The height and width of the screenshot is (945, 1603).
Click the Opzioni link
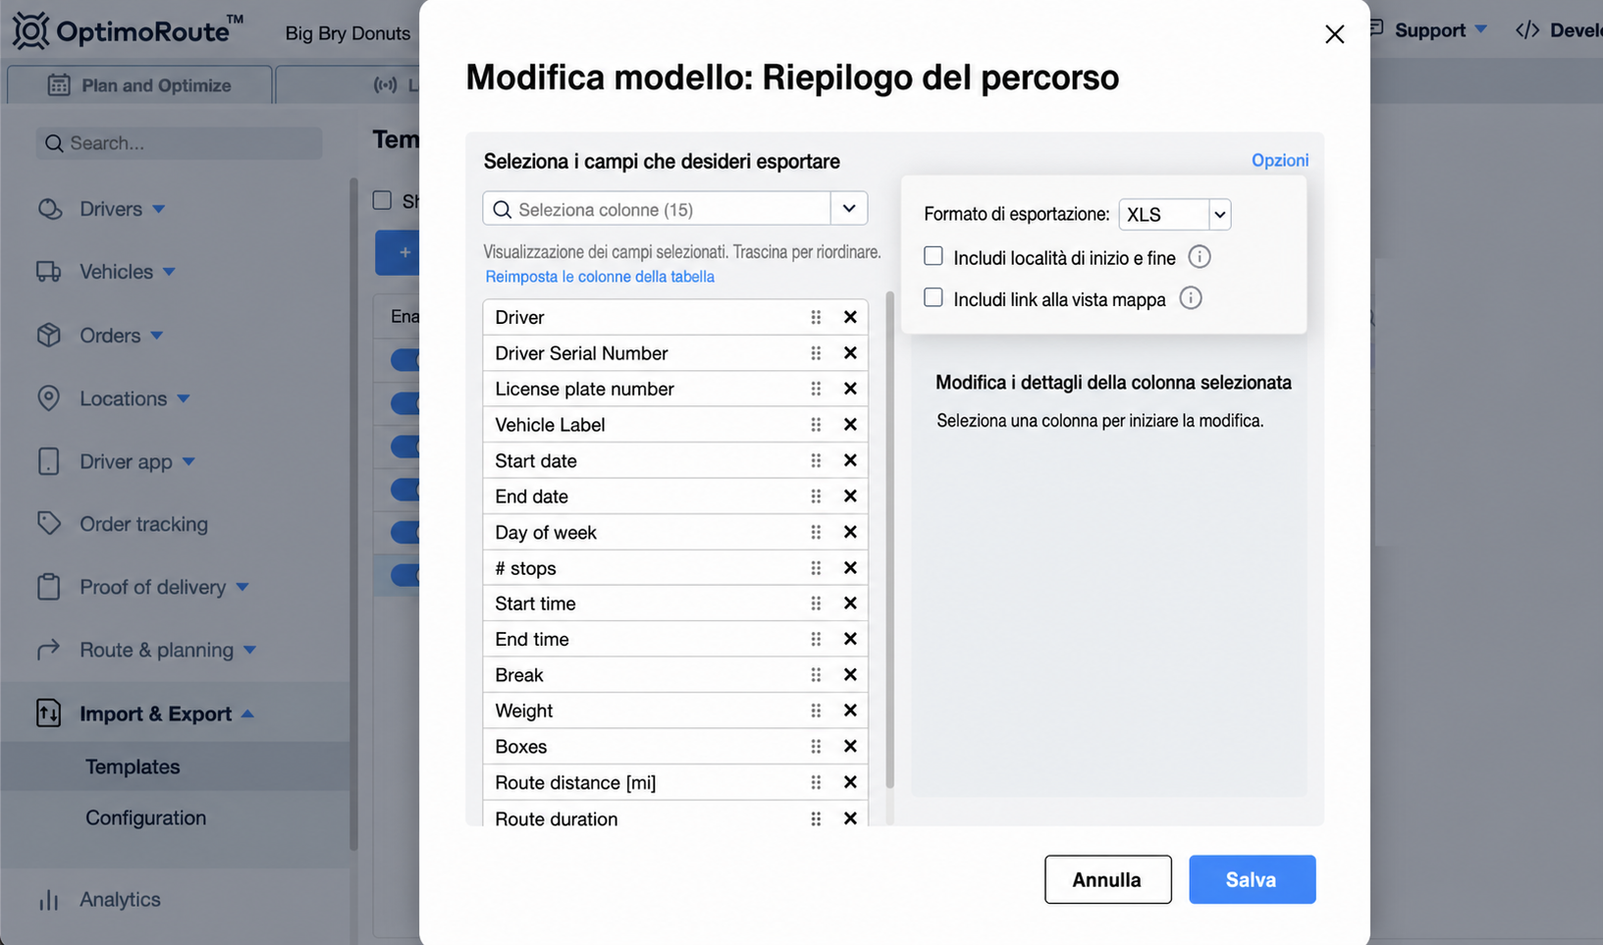click(x=1280, y=160)
